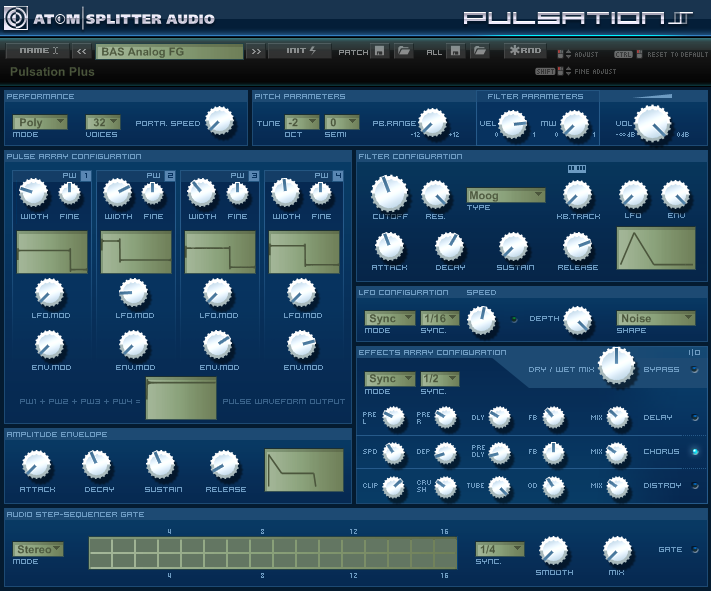Select pulse array PW 2 number badge
Image resolution: width=711 pixels, height=591 pixels.
[170, 176]
